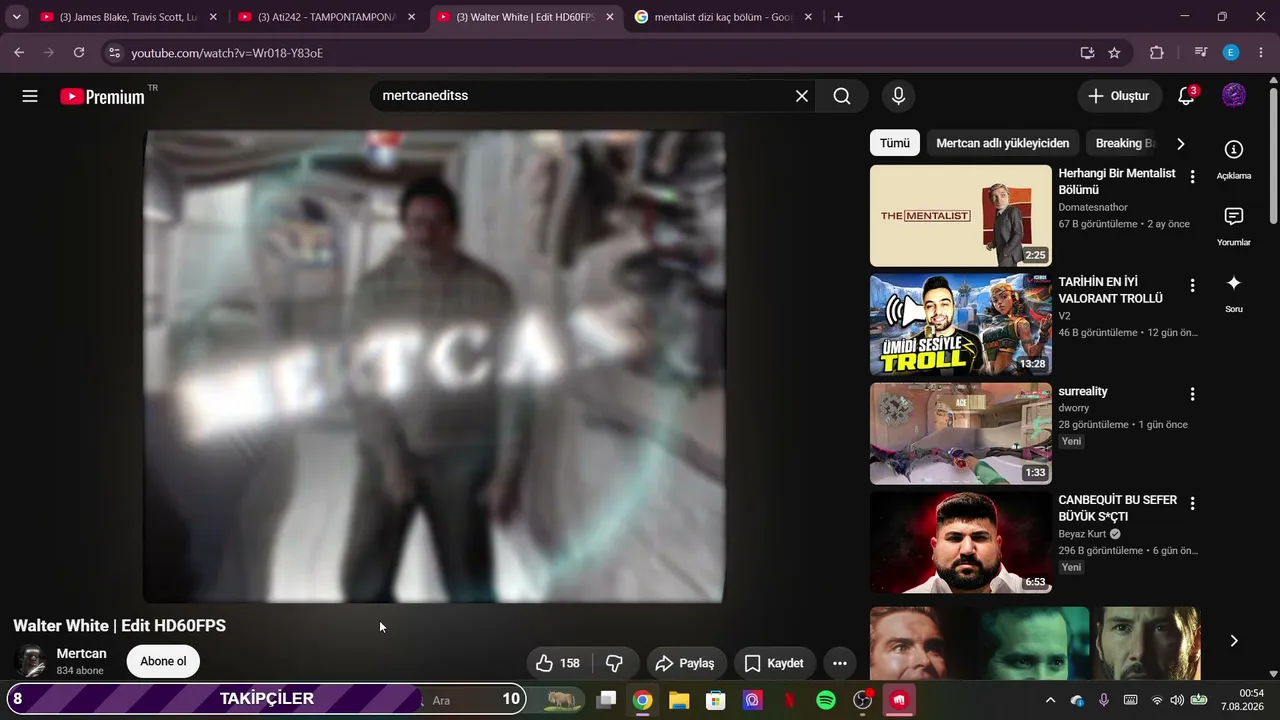Show hidden system tray icons
The image size is (1280, 720).
pyautogui.click(x=1050, y=700)
